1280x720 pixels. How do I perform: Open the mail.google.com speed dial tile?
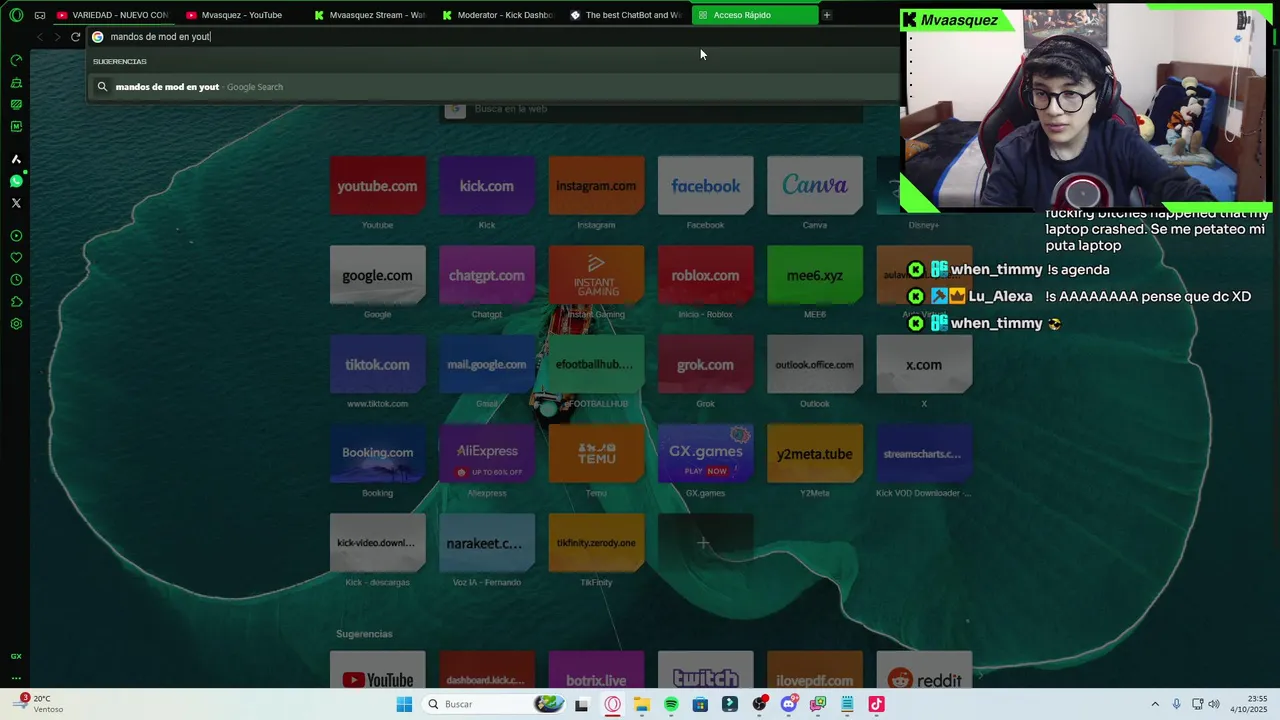point(487,364)
